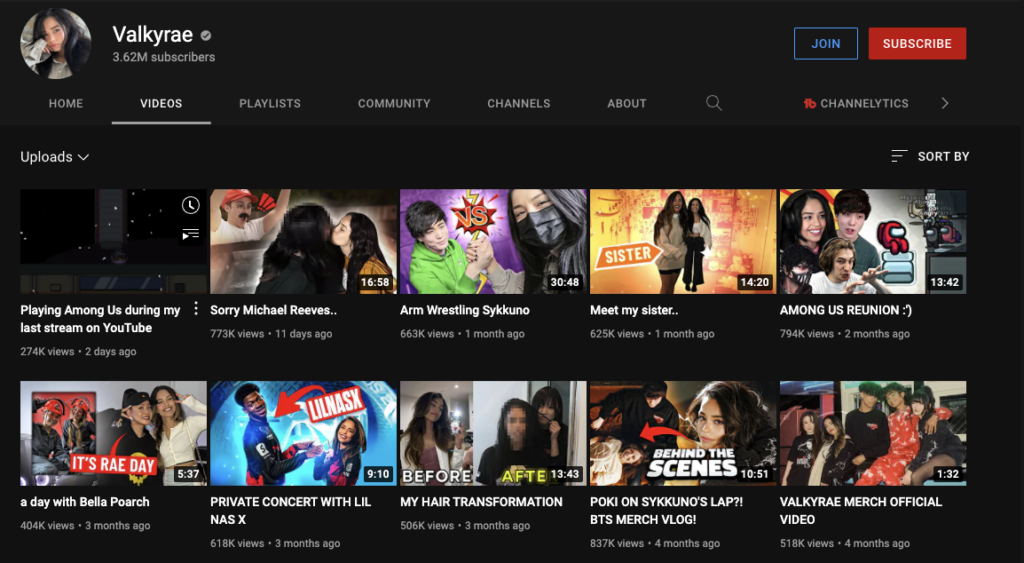Open 'MY HAIR TRANSFORMATION' title link
Screen dimensions: 1024x563
(481, 502)
